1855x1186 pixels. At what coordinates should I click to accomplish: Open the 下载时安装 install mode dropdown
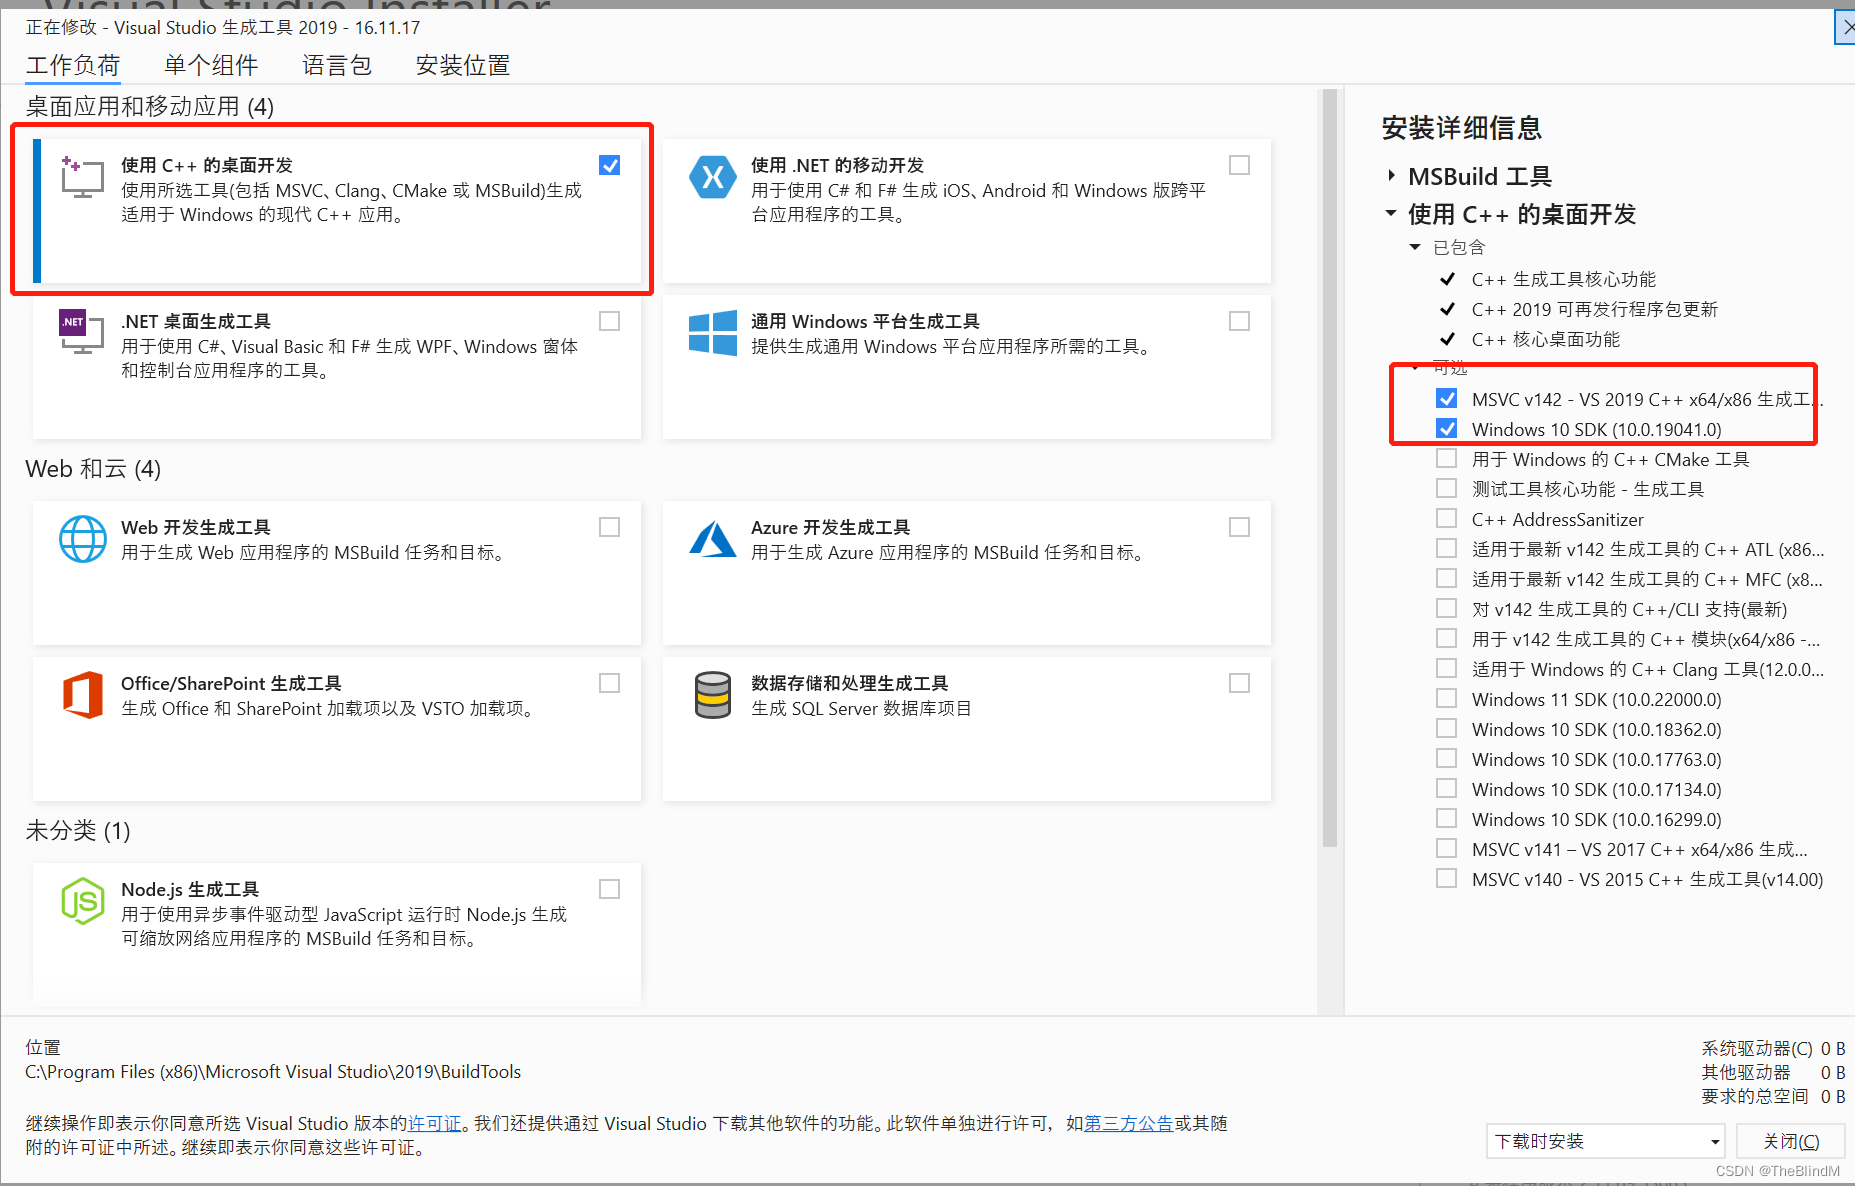tap(1606, 1141)
